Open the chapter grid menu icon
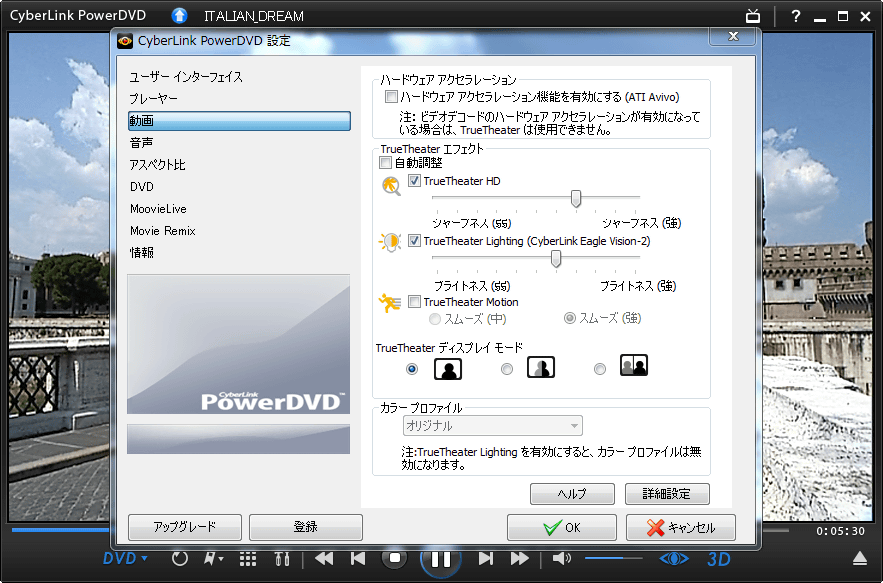Screen dimensions: 883x583 (x=248, y=559)
